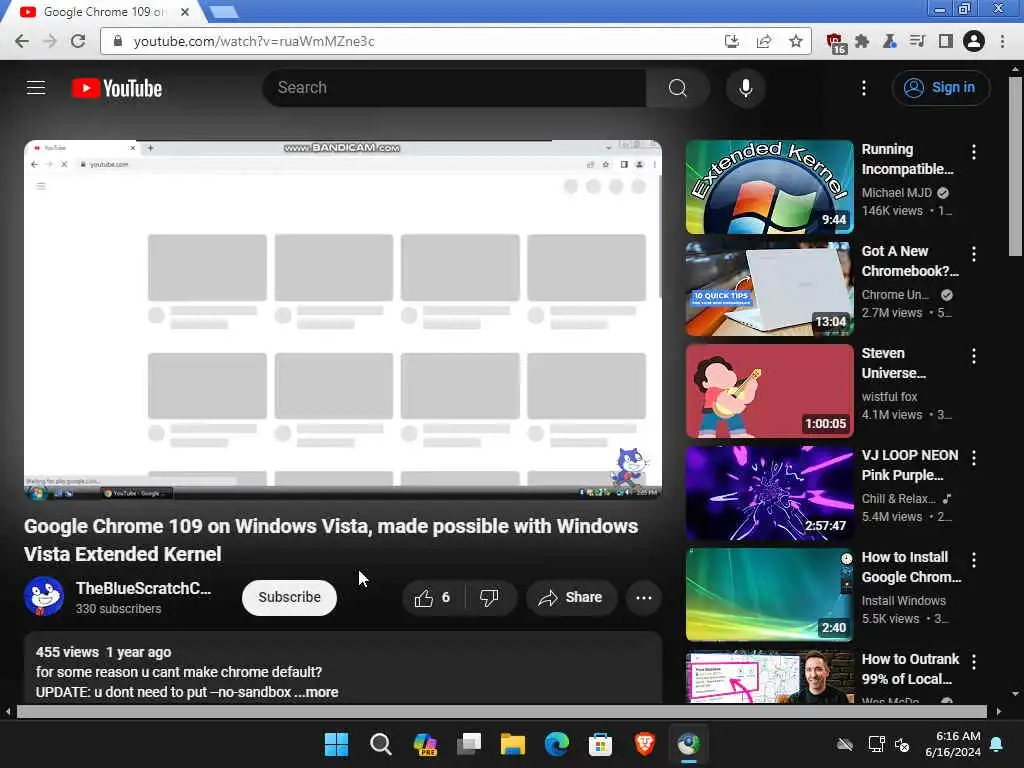1024x768 pixels.
Task: Open the Extensions puzzle menu
Action: (862, 41)
